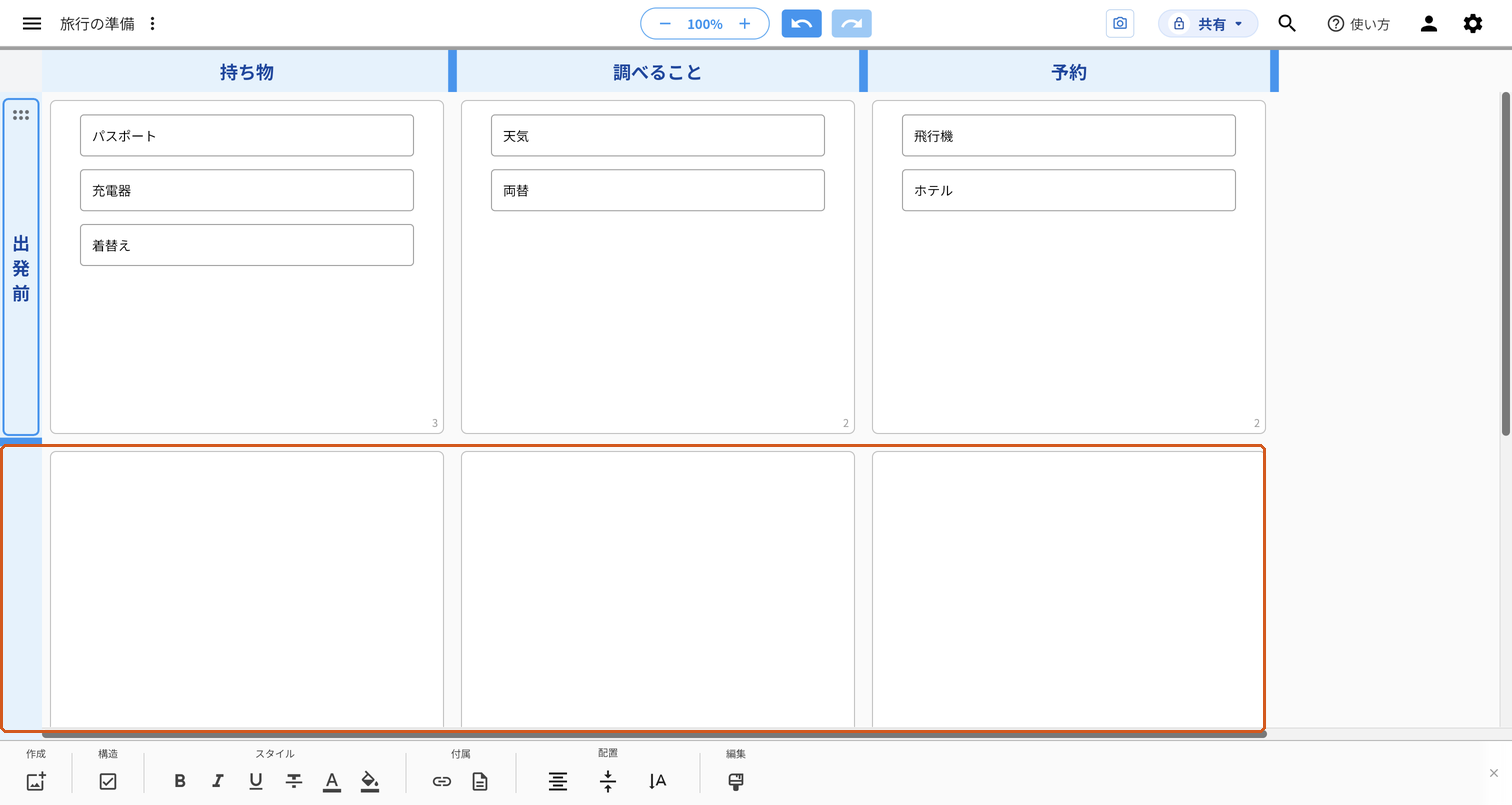Insert a link with the chain icon
This screenshot has width=1512, height=805.
442,782
